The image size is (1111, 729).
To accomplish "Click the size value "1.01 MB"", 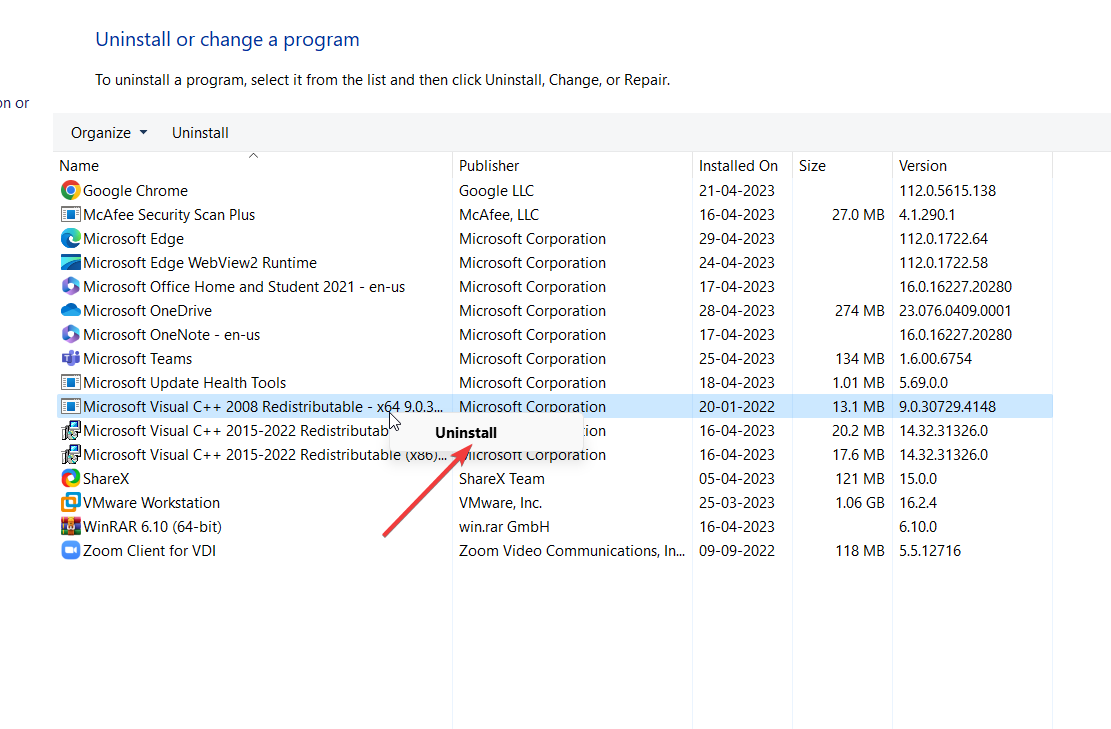I will point(858,383).
